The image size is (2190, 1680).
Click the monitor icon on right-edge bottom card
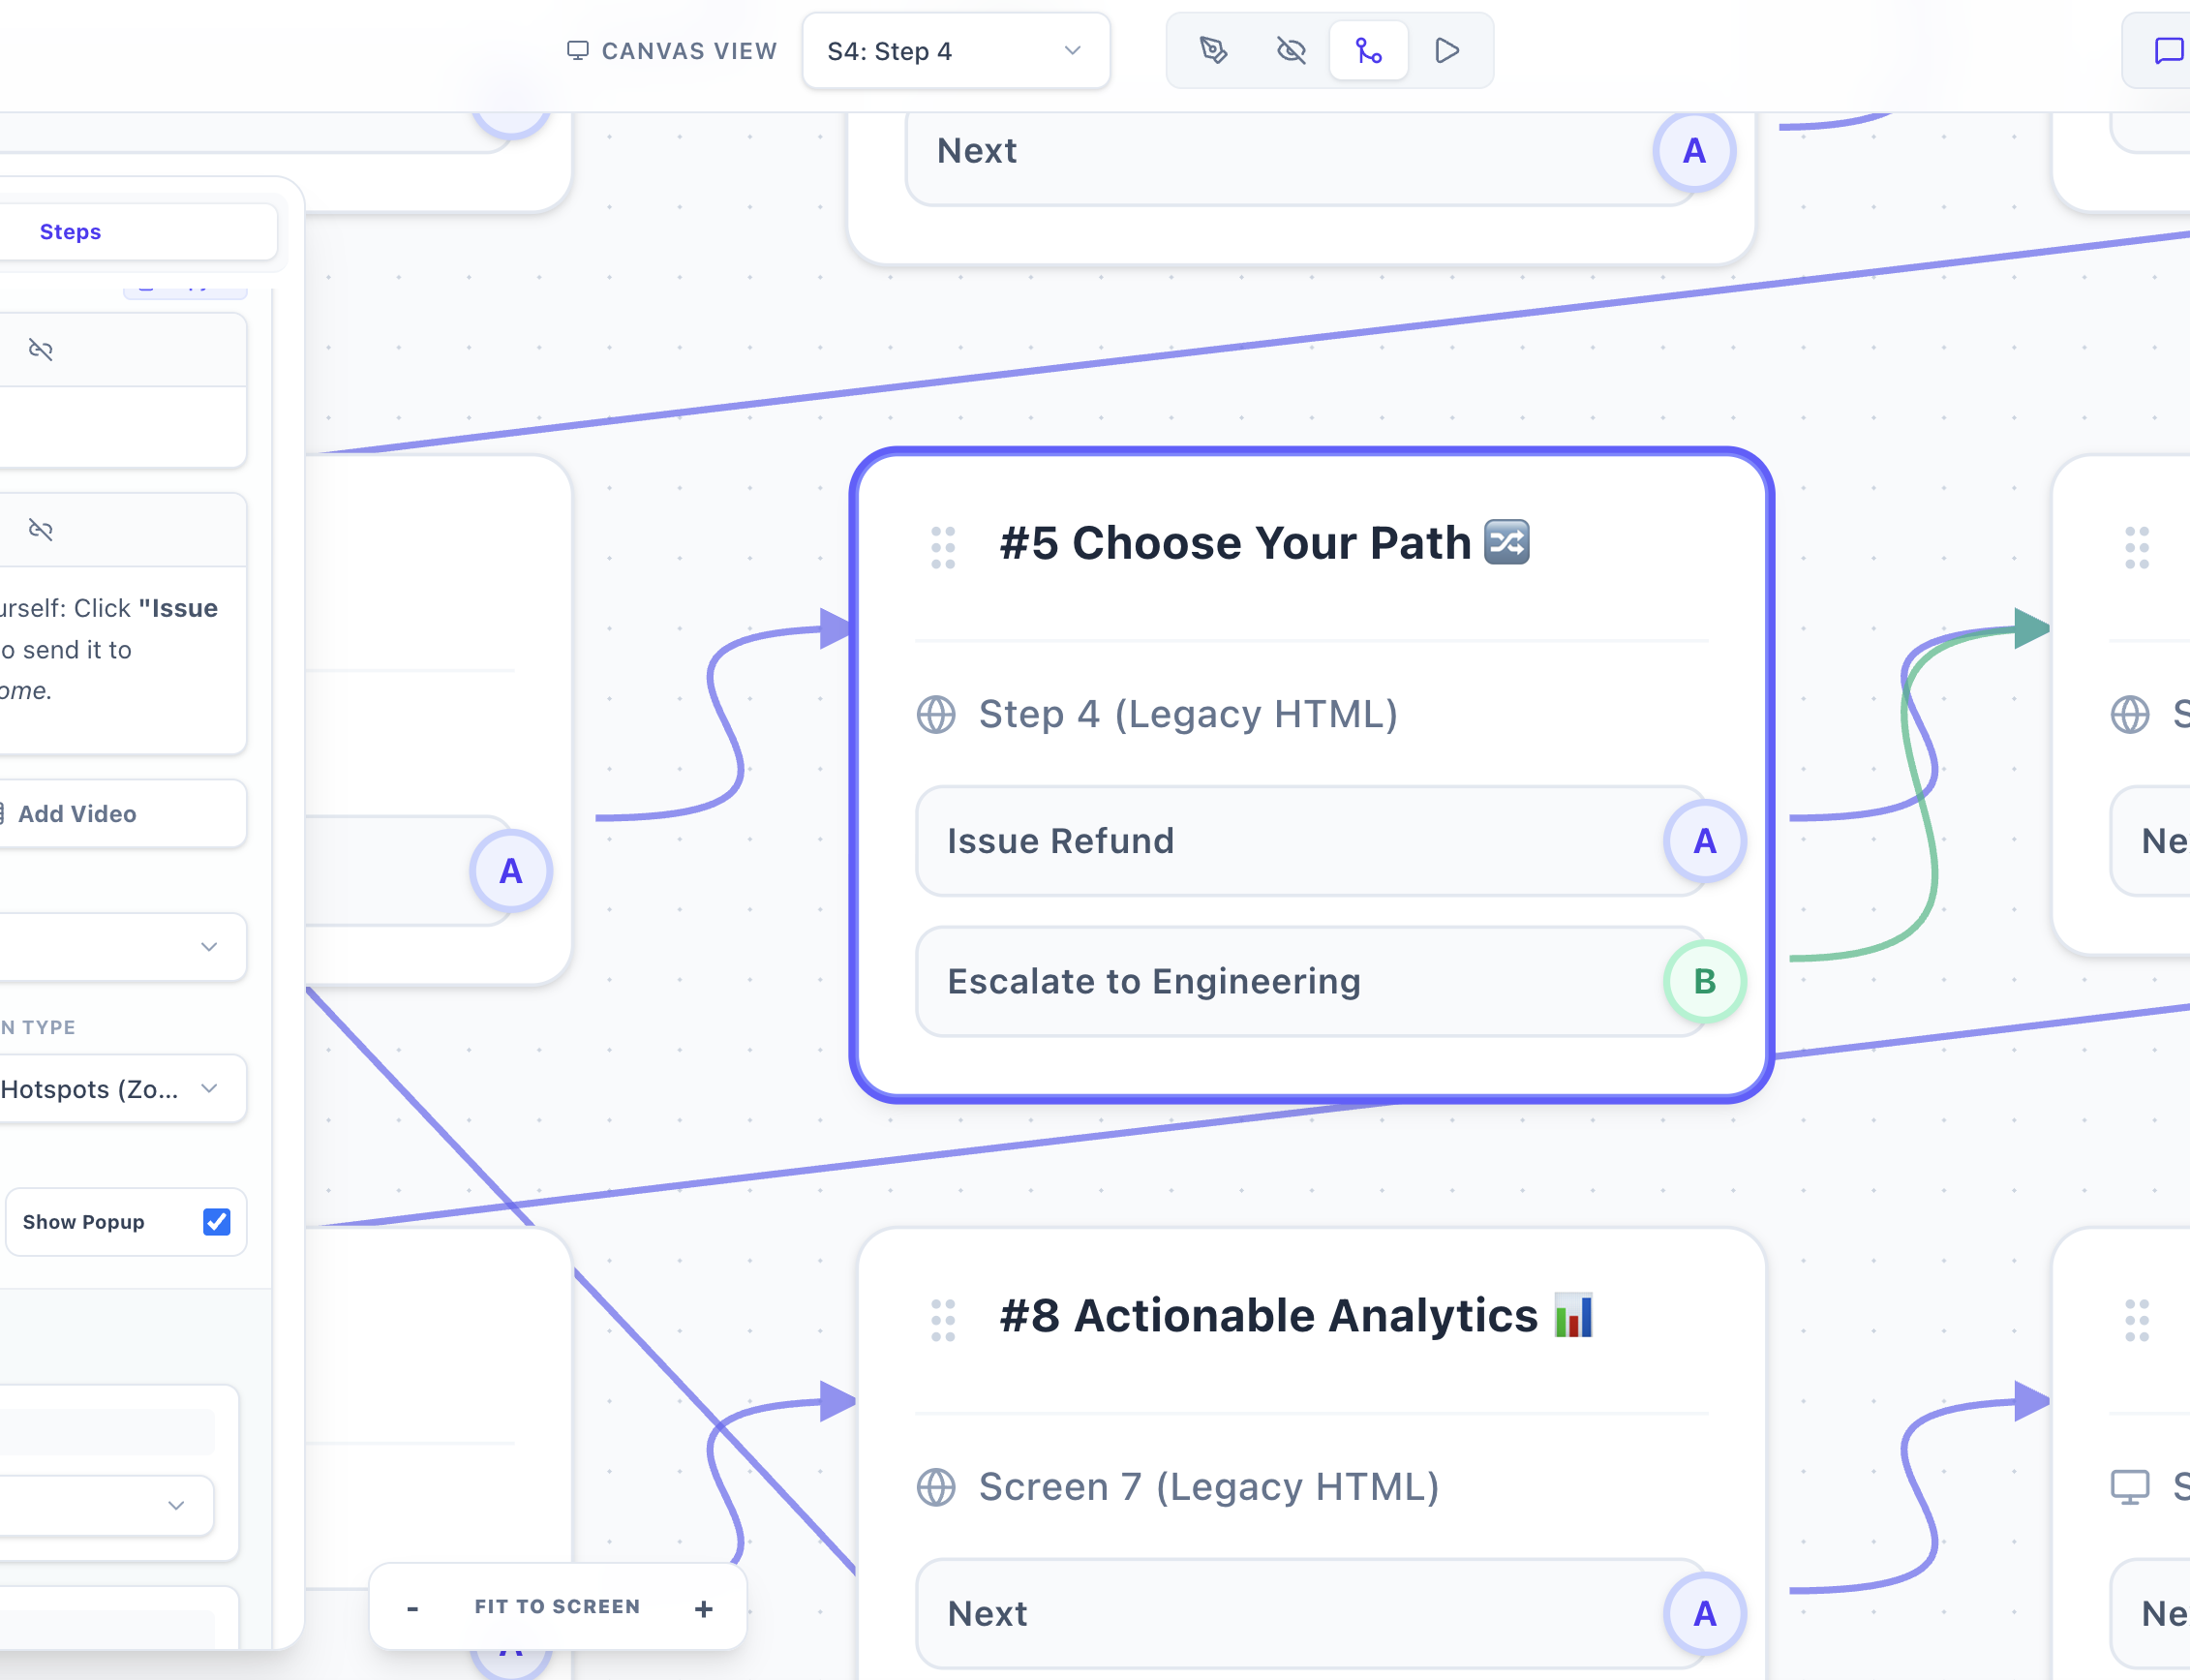(2130, 1488)
